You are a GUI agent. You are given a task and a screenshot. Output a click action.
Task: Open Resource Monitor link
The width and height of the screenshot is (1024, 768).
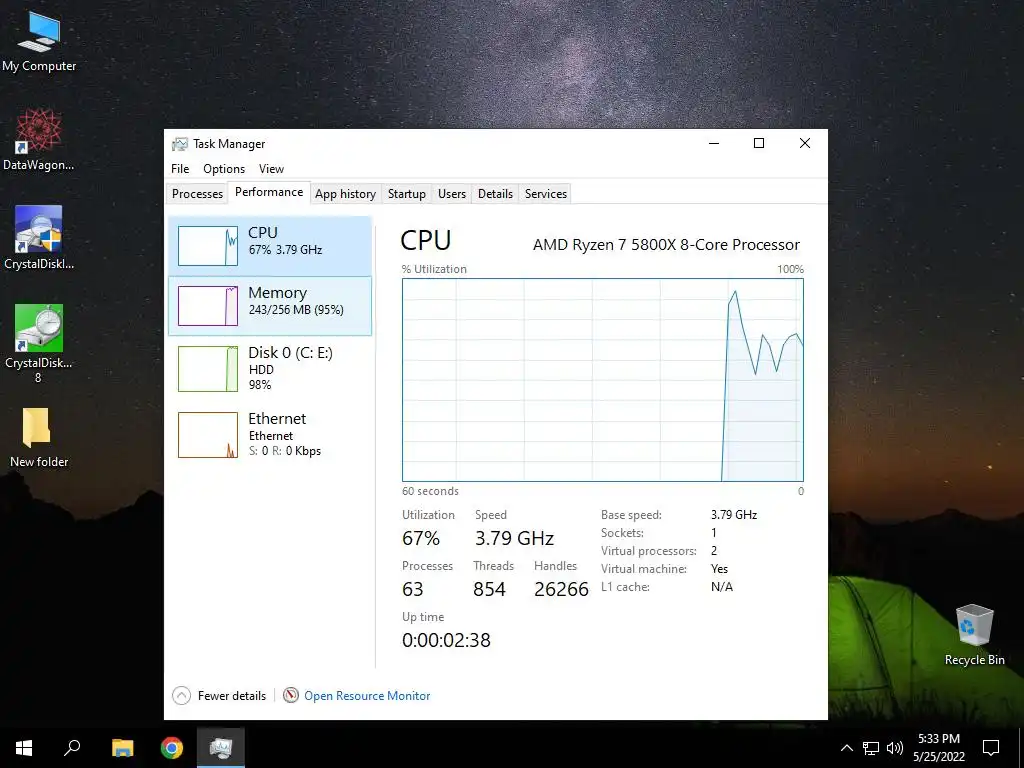pyautogui.click(x=367, y=696)
